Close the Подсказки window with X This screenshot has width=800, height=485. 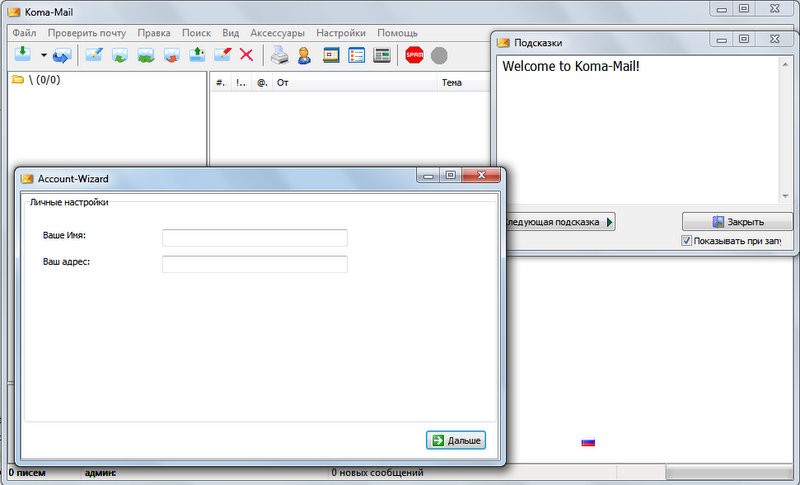pos(774,39)
